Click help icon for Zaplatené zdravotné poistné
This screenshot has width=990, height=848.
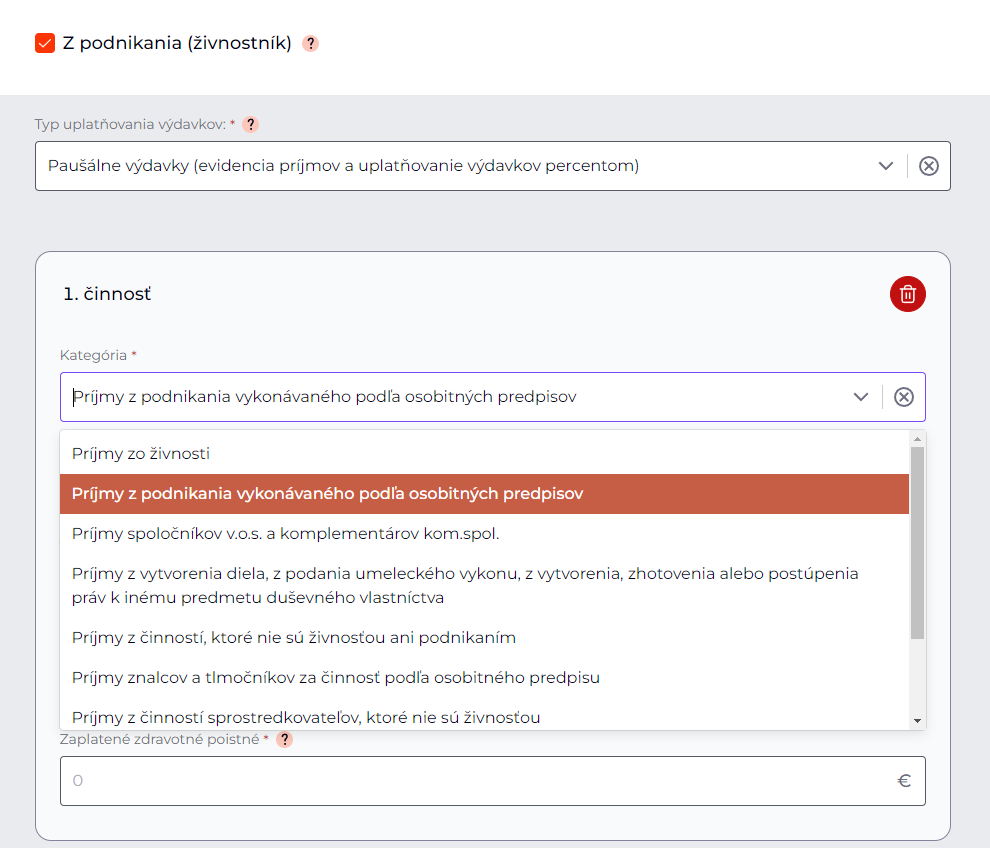point(285,739)
